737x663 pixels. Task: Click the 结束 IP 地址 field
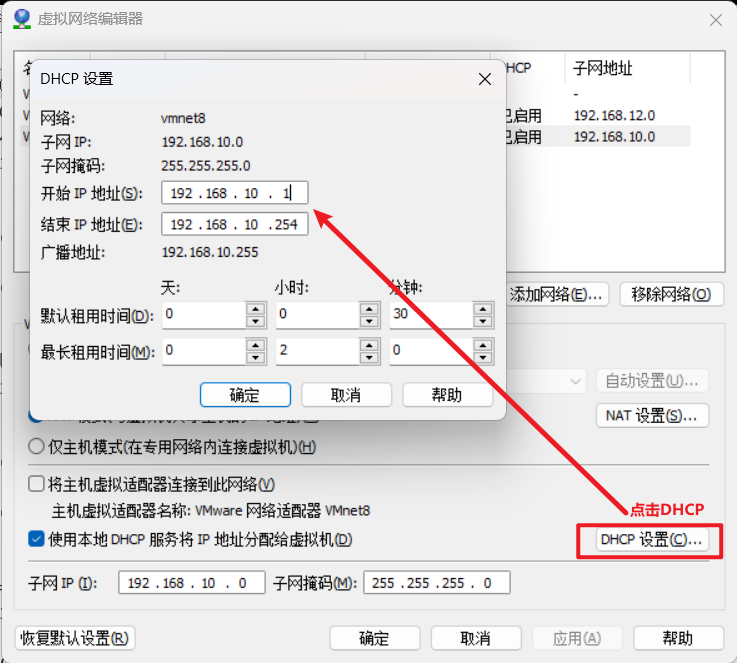click(234, 225)
